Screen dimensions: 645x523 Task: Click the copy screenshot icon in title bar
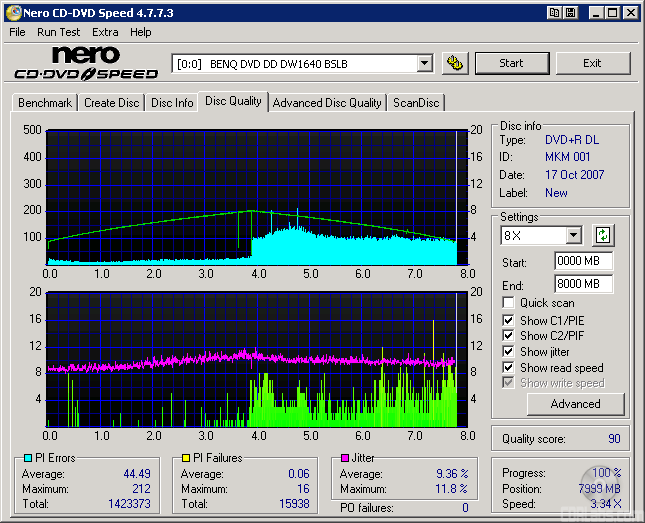[554, 13]
